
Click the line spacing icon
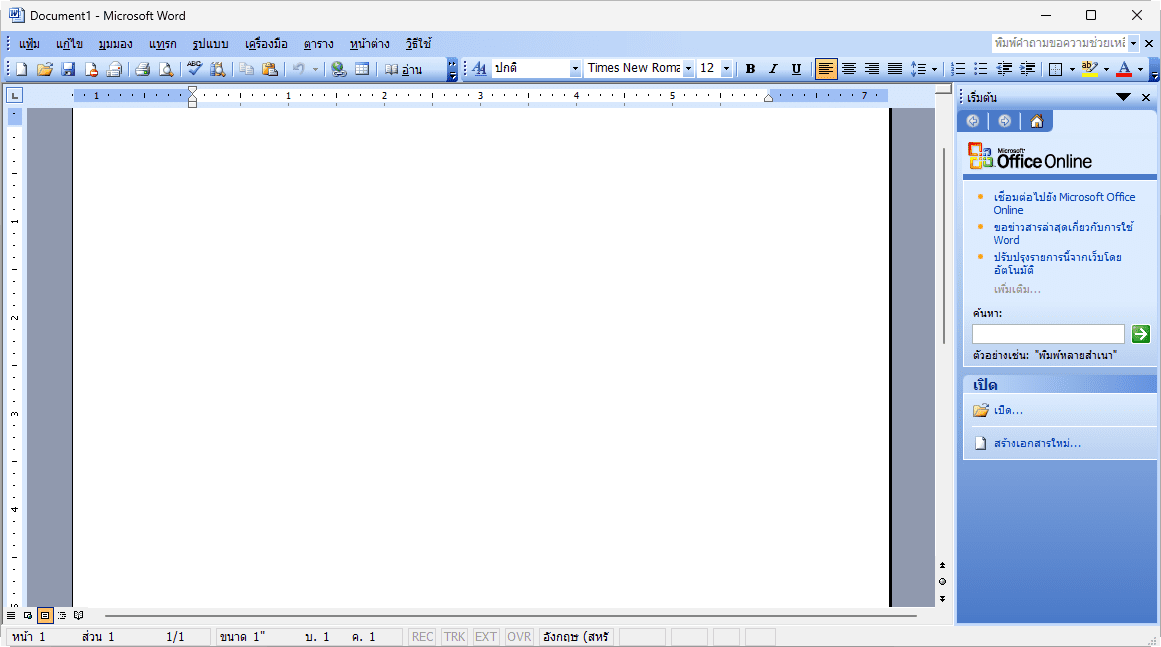pos(918,69)
